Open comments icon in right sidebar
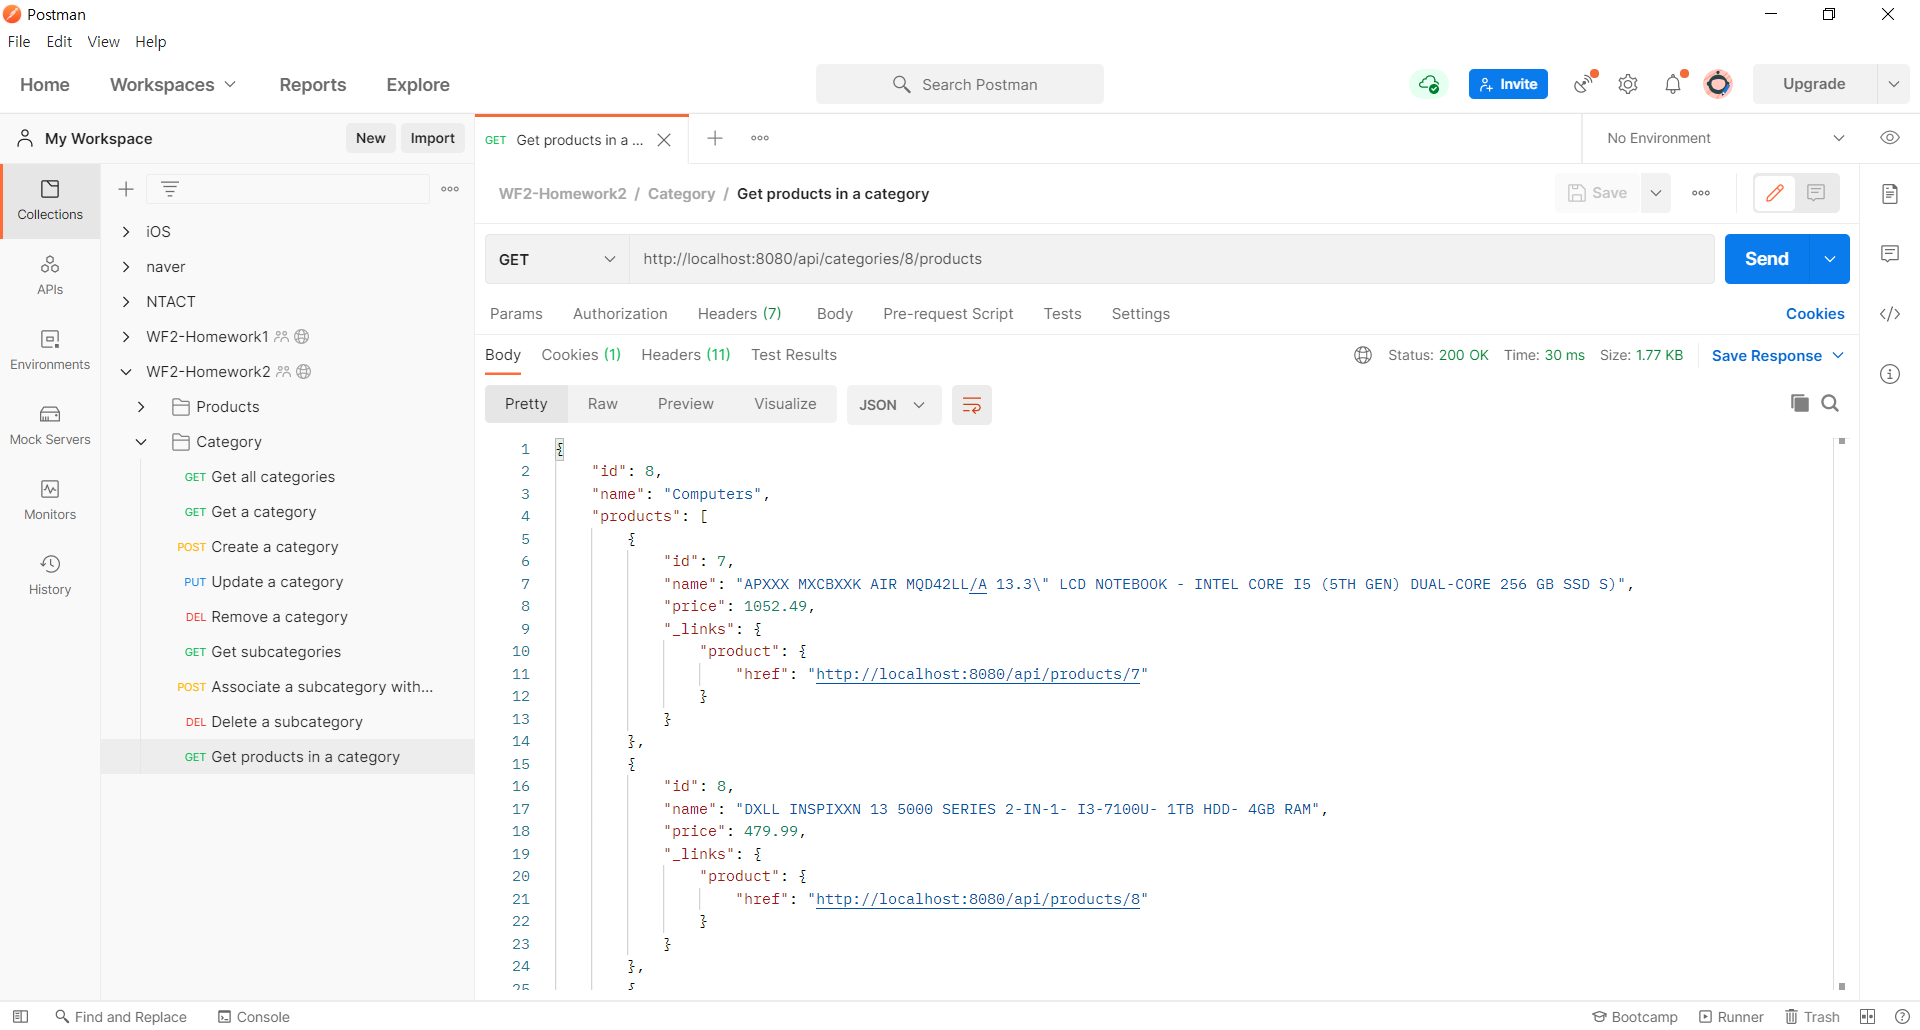 pyautogui.click(x=1890, y=254)
